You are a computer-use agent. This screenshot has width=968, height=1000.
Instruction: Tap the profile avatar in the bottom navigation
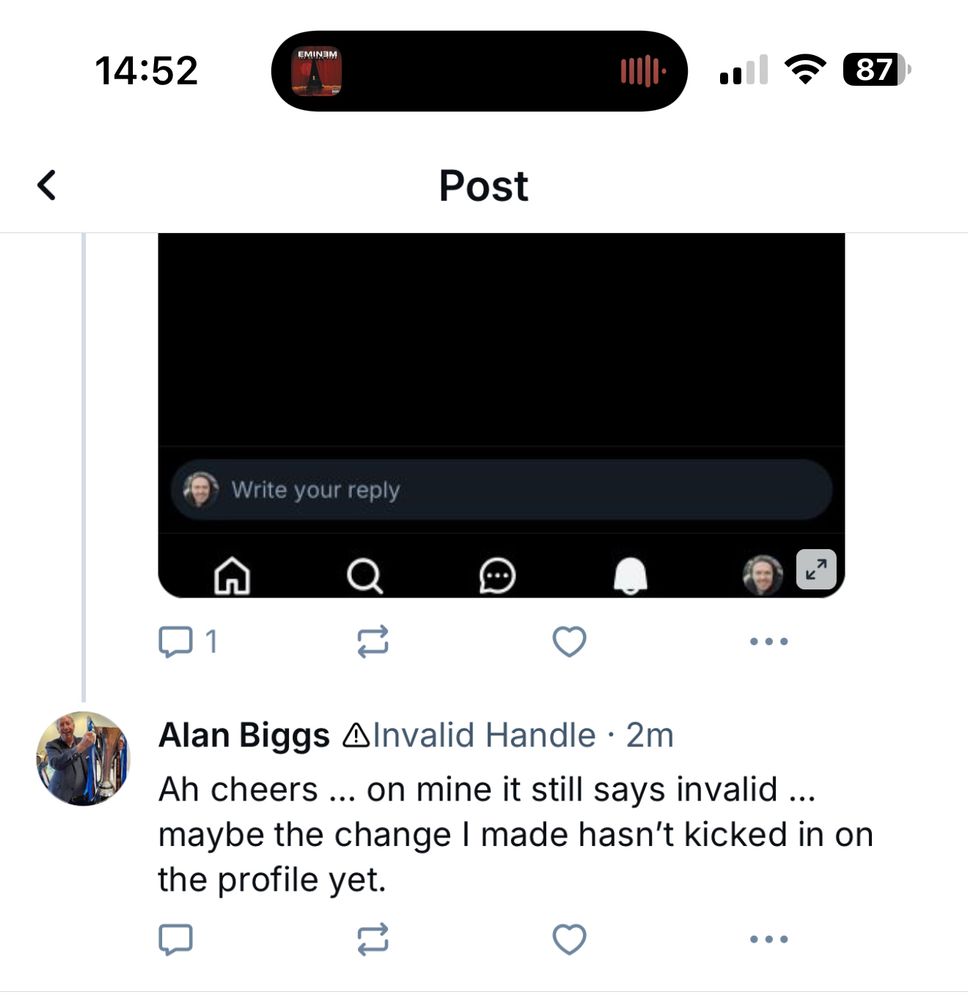pyautogui.click(x=765, y=575)
